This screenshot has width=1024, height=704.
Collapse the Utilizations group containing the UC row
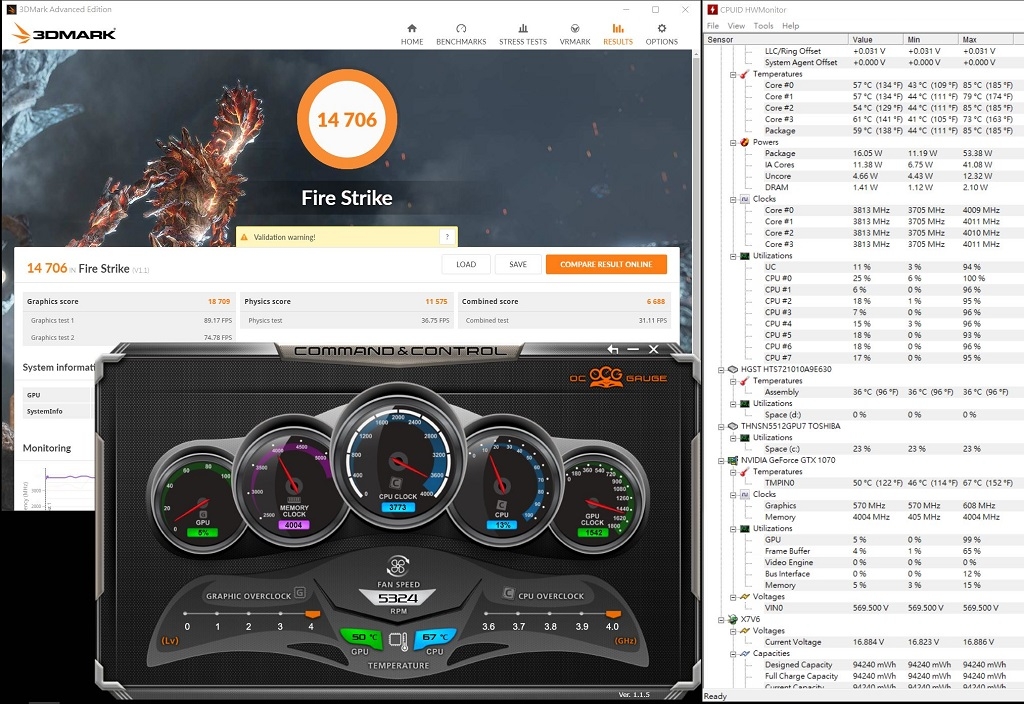click(733, 256)
